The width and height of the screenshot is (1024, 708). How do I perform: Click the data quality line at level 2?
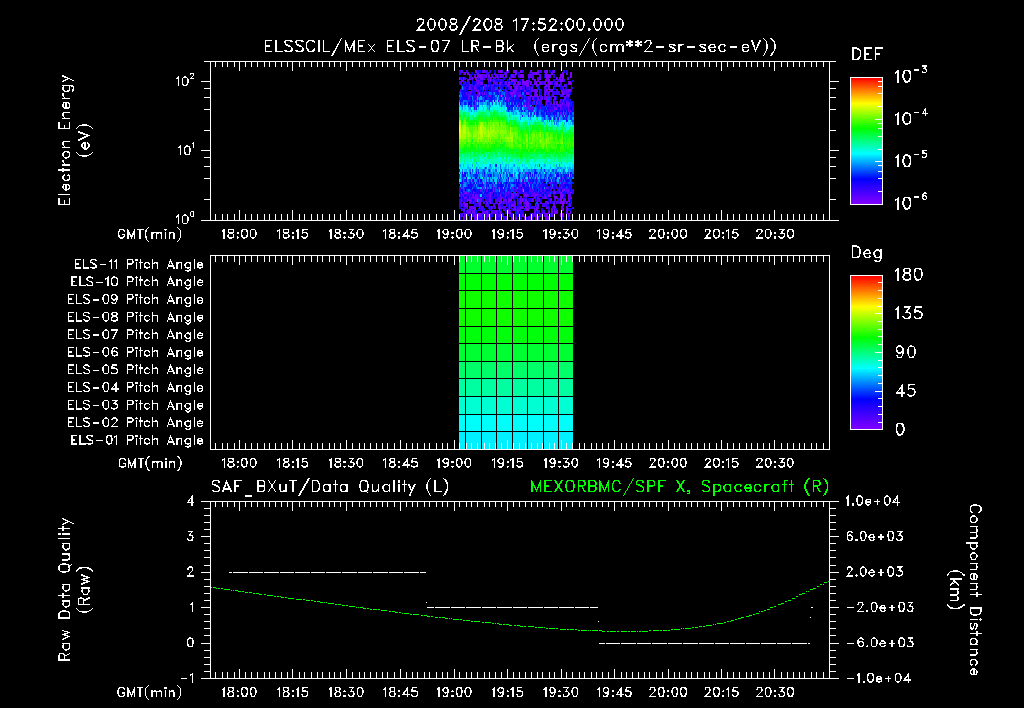[327, 572]
